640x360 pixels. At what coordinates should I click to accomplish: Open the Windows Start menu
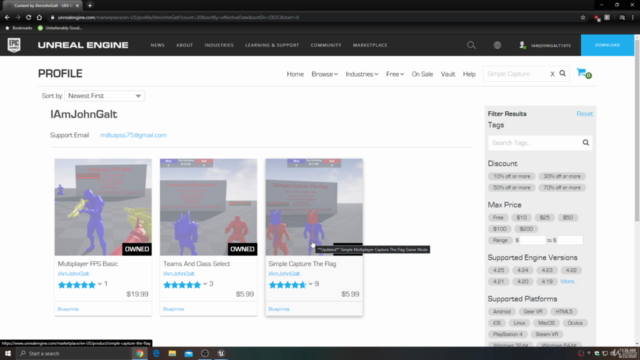(x=8, y=353)
